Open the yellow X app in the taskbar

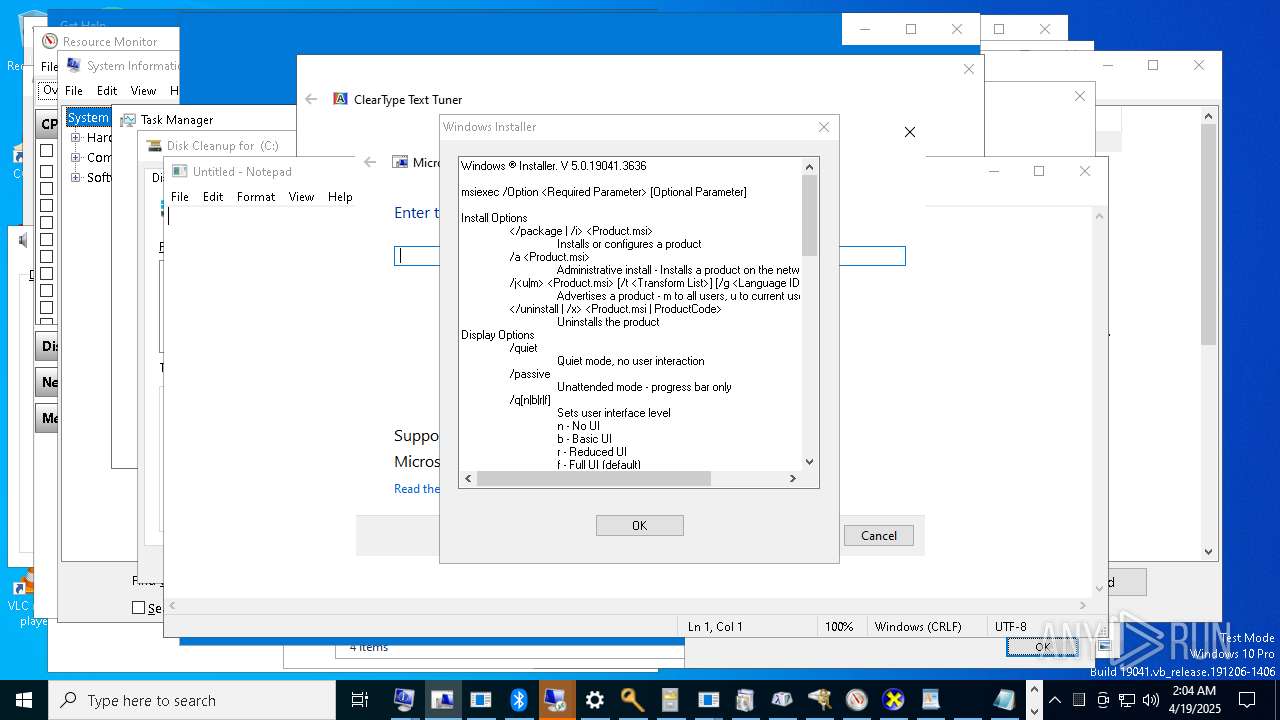click(894, 700)
